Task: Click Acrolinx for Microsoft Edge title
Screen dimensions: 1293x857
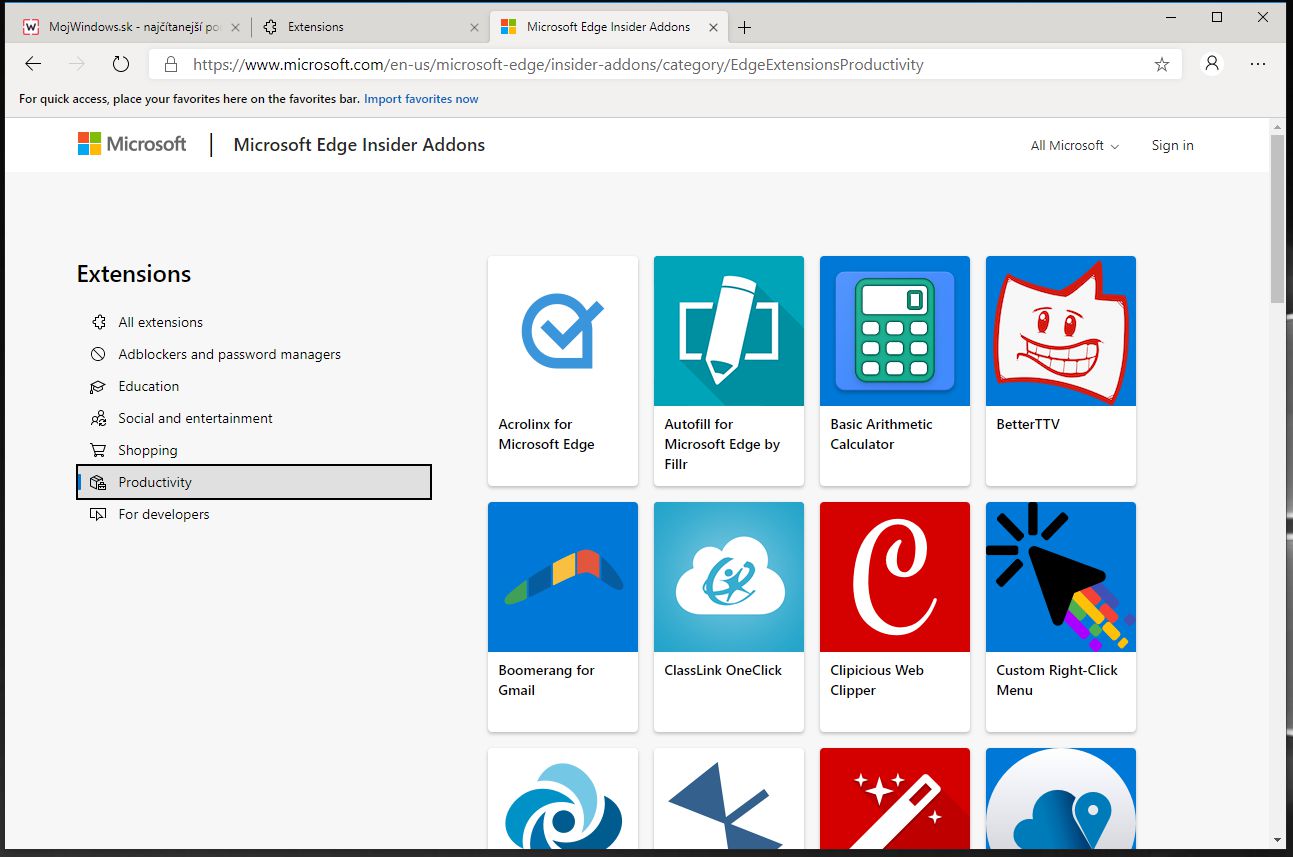Action: point(547,434)
